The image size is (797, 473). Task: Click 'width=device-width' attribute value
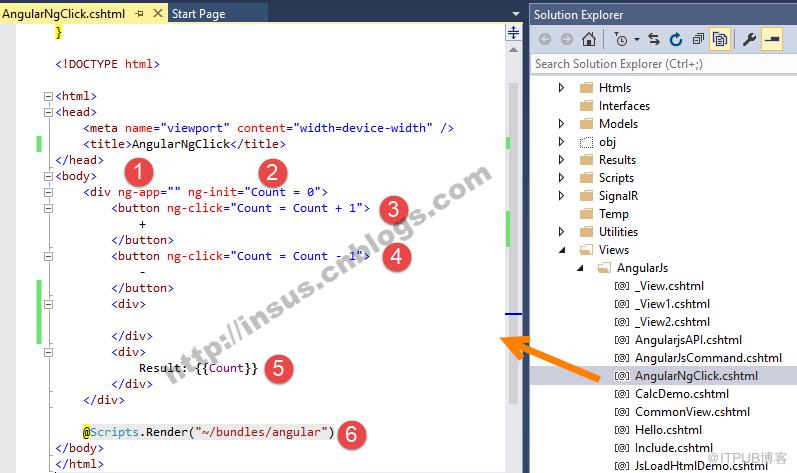(x=363, y=128)
